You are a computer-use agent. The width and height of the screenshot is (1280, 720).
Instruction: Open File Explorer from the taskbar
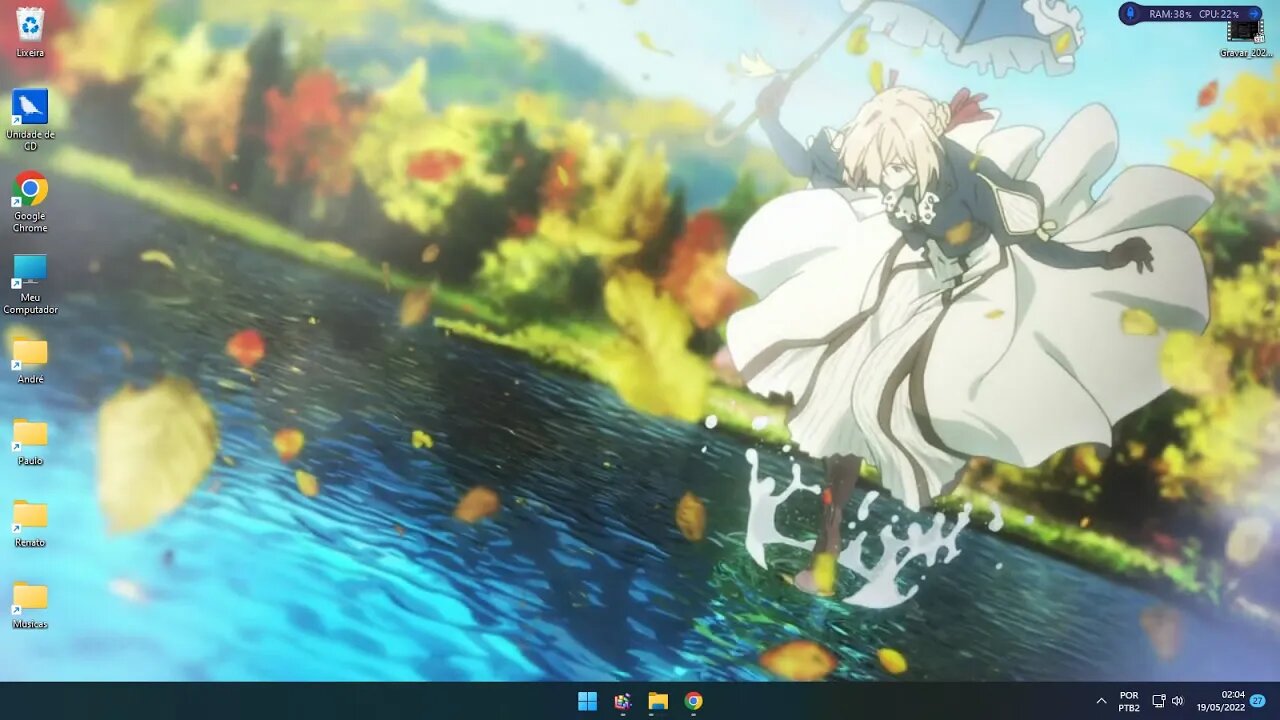point(658,701)
